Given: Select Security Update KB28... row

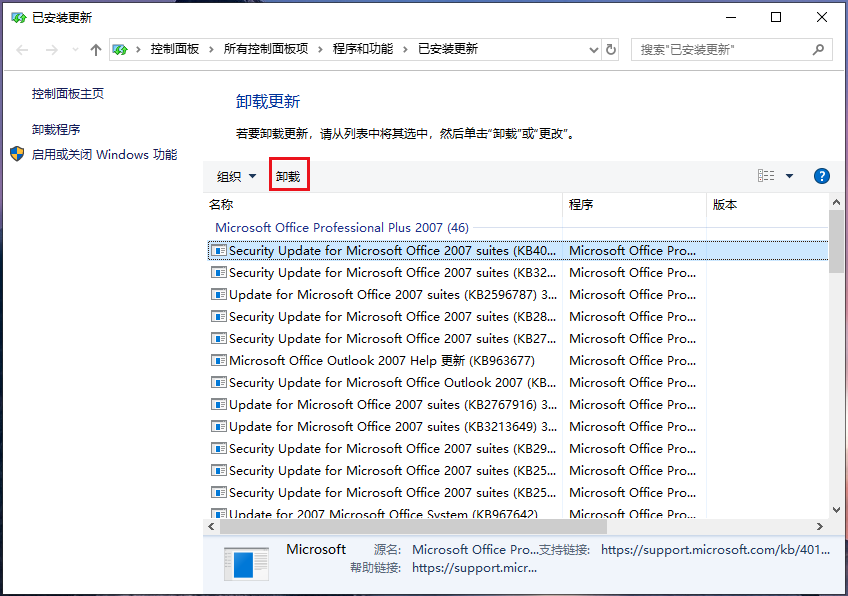Looking at the screenshot, I should tap(518, 316).
